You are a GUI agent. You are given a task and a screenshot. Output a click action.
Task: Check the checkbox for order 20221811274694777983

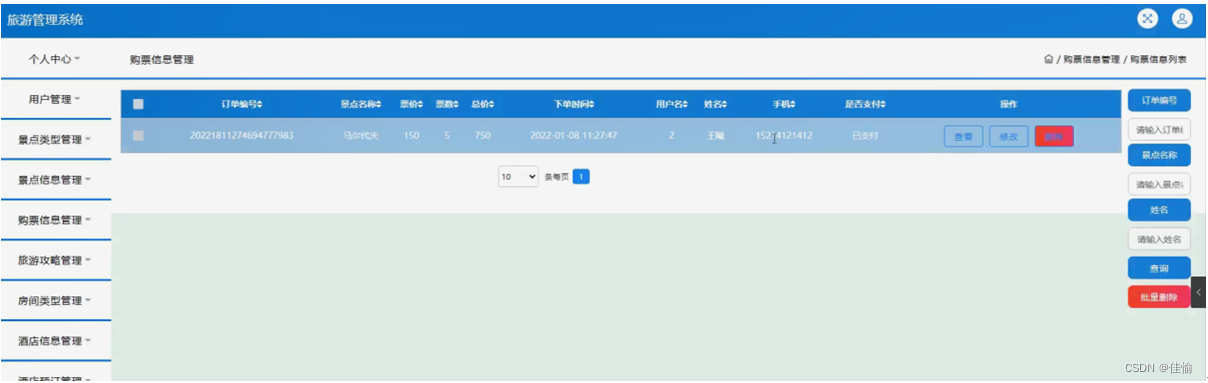[138, 135]
